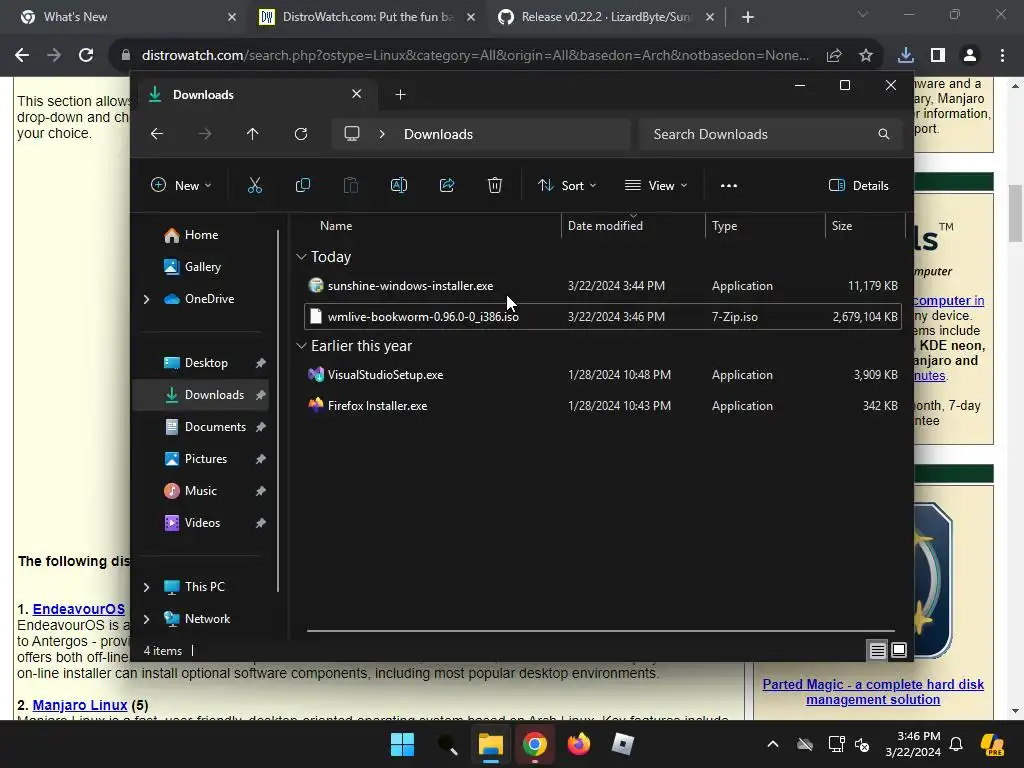Screen dimensions: 1024x768
Task: Open Chrome side panel icon
Action: click(938, 56)
